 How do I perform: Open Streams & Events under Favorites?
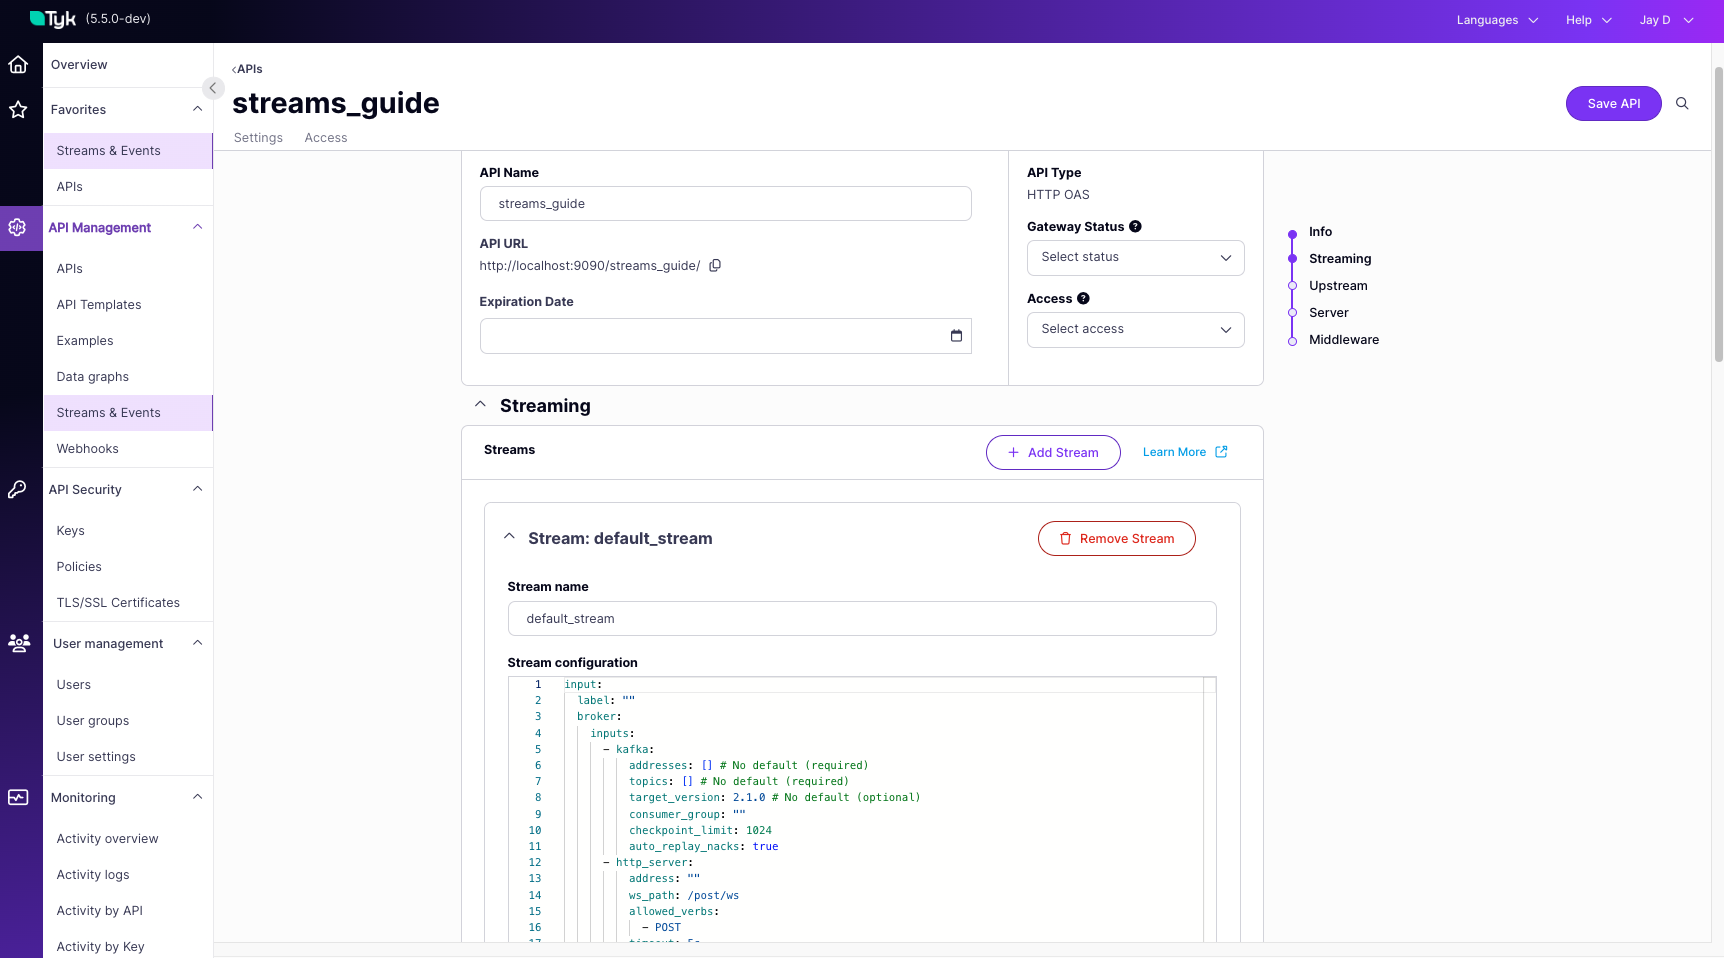[128, 151]
